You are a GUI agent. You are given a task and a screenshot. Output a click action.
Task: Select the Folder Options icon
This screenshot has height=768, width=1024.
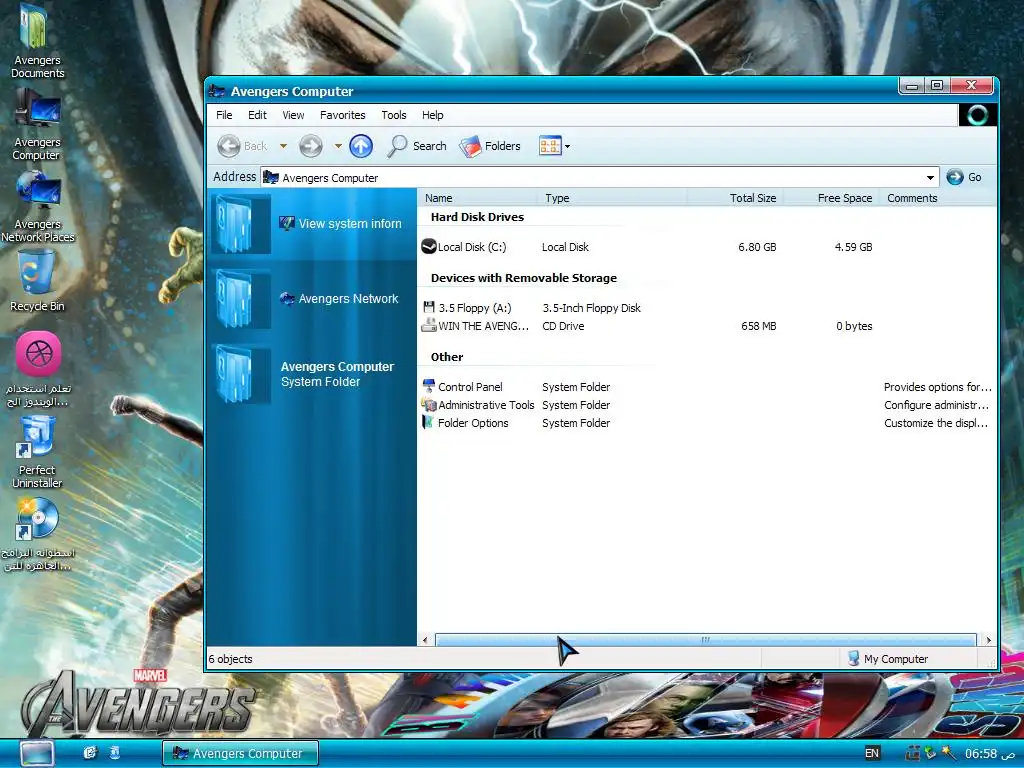pyautogui.click(x=428, y=423)
